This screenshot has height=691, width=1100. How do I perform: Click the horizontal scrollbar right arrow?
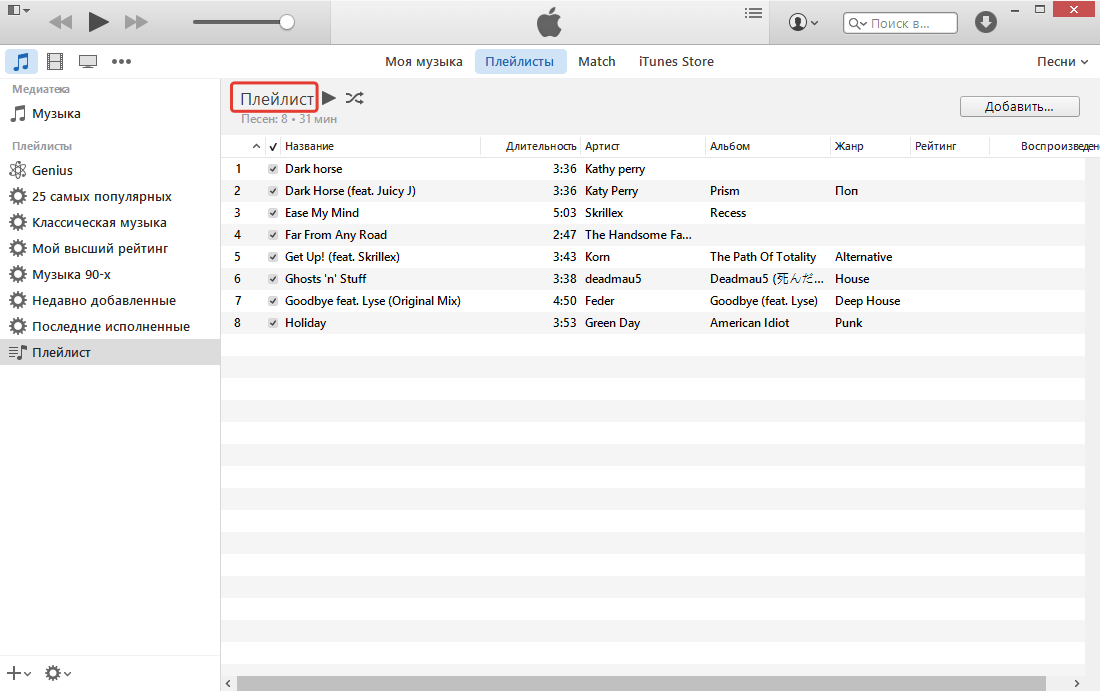click(x=1077, y=683)
